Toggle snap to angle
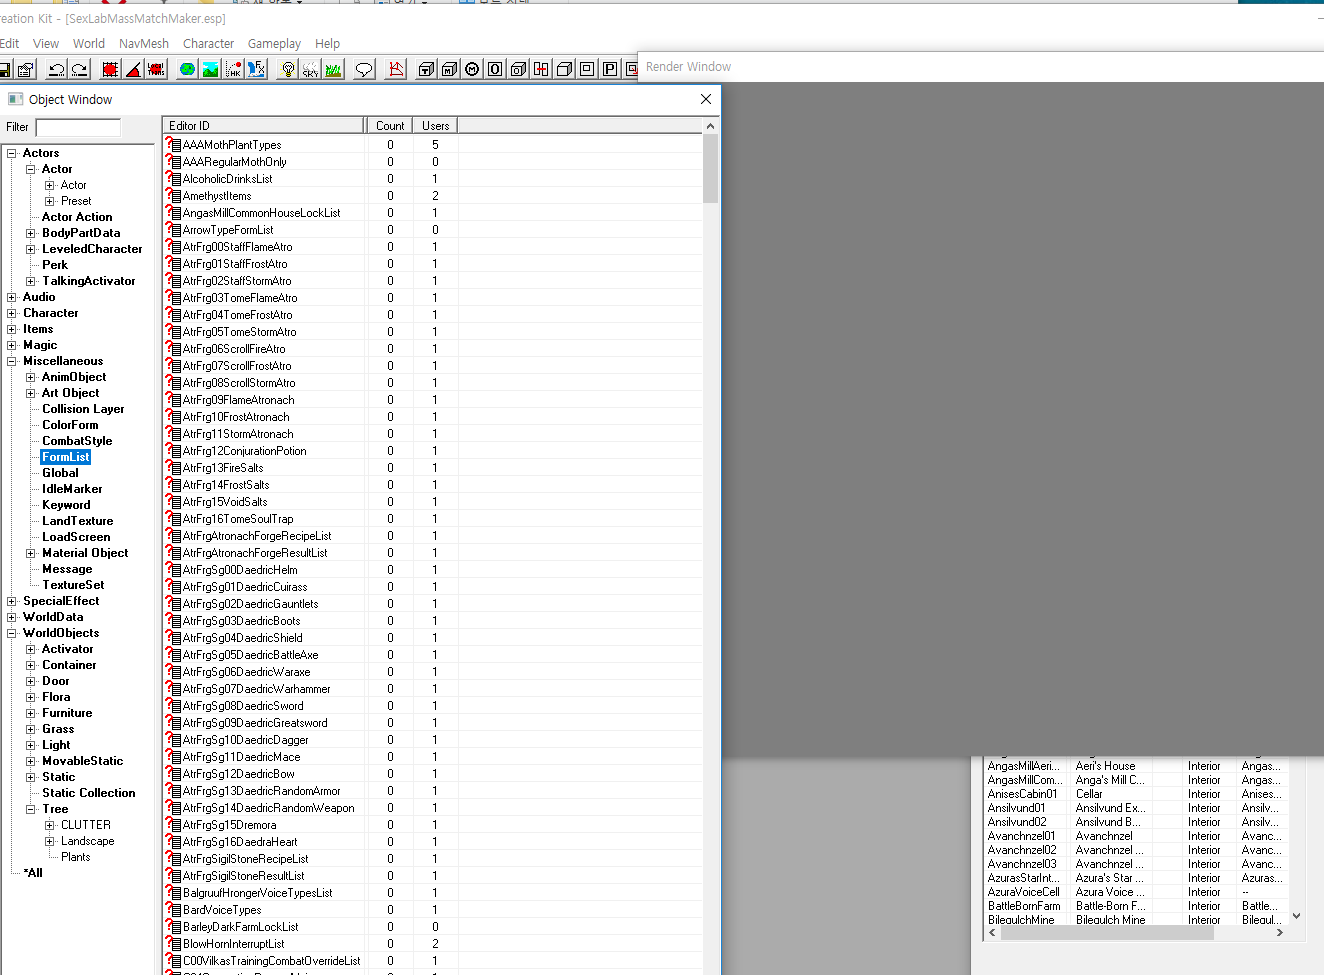1324x975 pixels. pyautogui.click(x=134, y=69)
